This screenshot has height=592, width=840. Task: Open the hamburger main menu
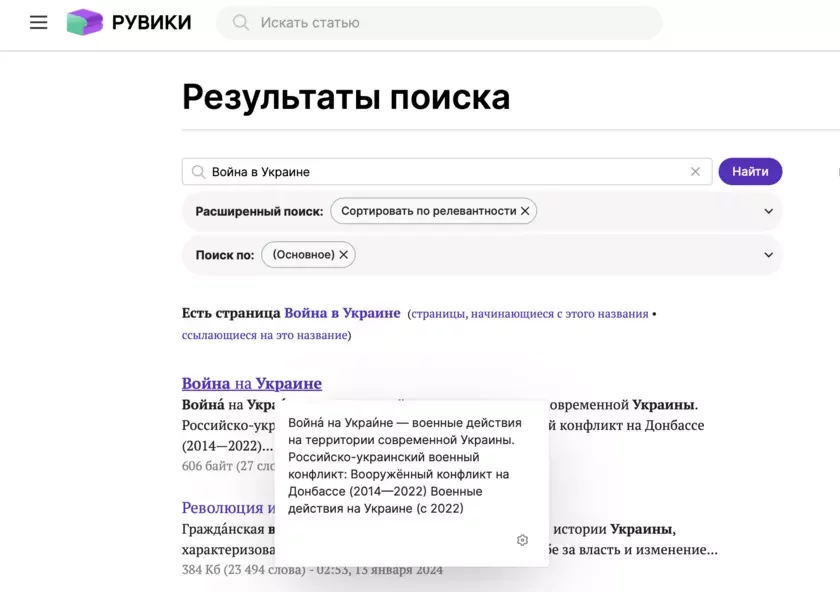(38, 22)
